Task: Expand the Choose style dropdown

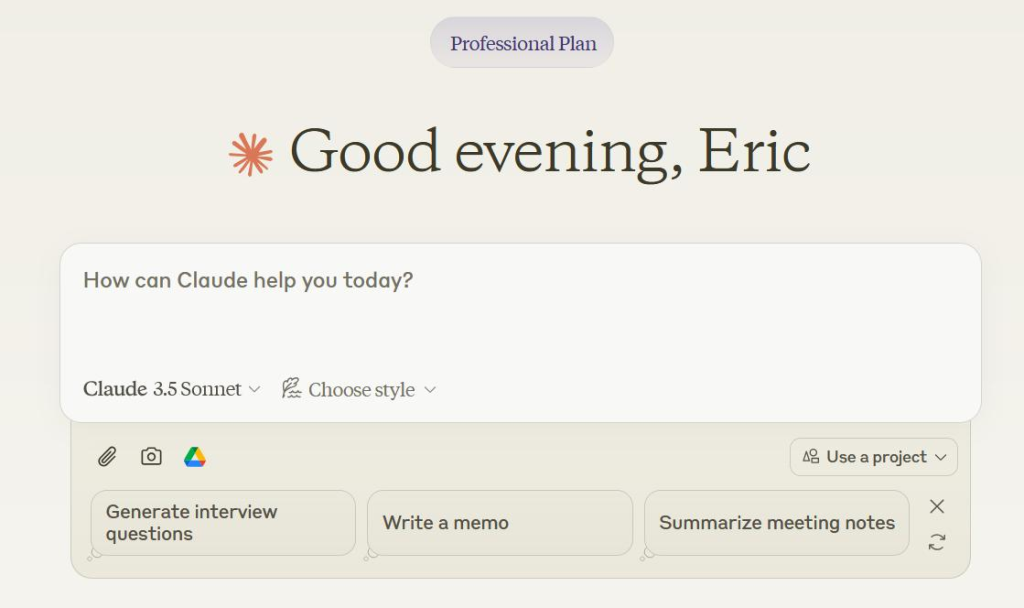Action: coord(359,389)
